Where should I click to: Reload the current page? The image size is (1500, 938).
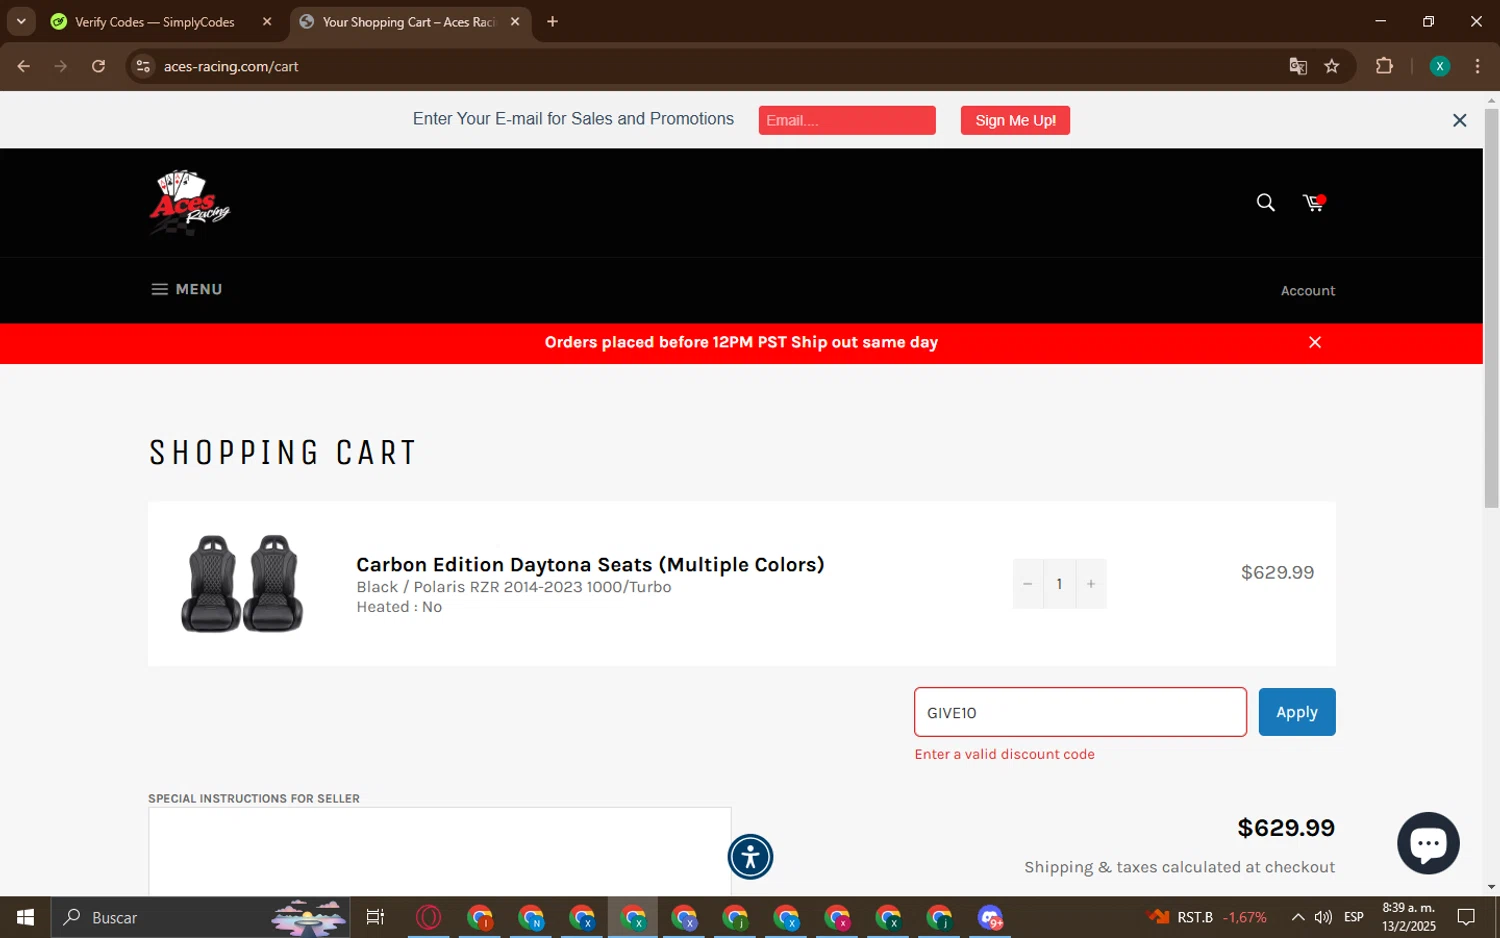pyautogui.click(x=98, y=67)
